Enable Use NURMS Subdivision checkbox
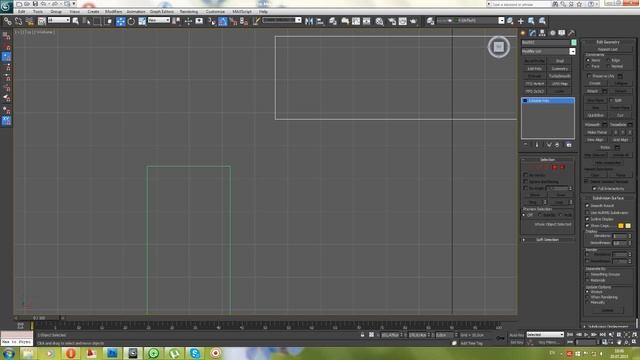This screenshot has height=360, width=640. 587,213
